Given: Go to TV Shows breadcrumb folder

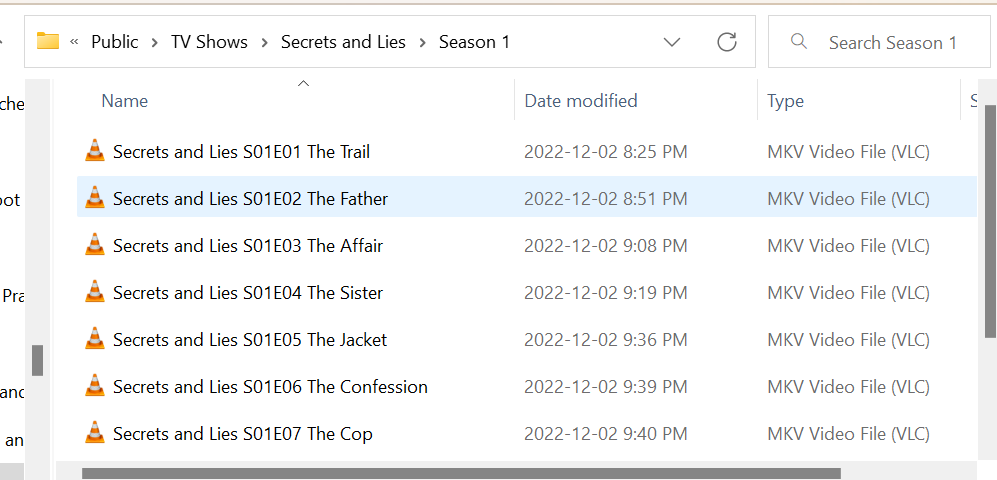Looking at the screenshot, I should (209, 42).
